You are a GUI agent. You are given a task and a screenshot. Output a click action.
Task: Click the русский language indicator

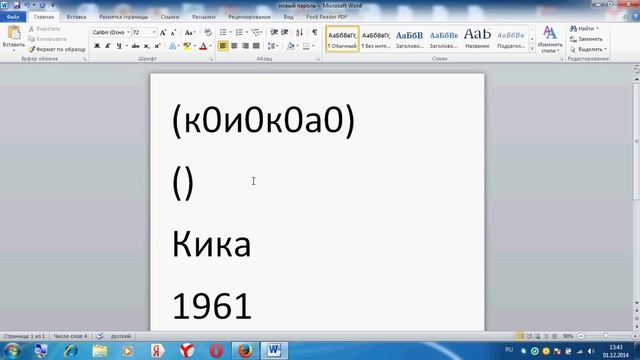[121, 336]
